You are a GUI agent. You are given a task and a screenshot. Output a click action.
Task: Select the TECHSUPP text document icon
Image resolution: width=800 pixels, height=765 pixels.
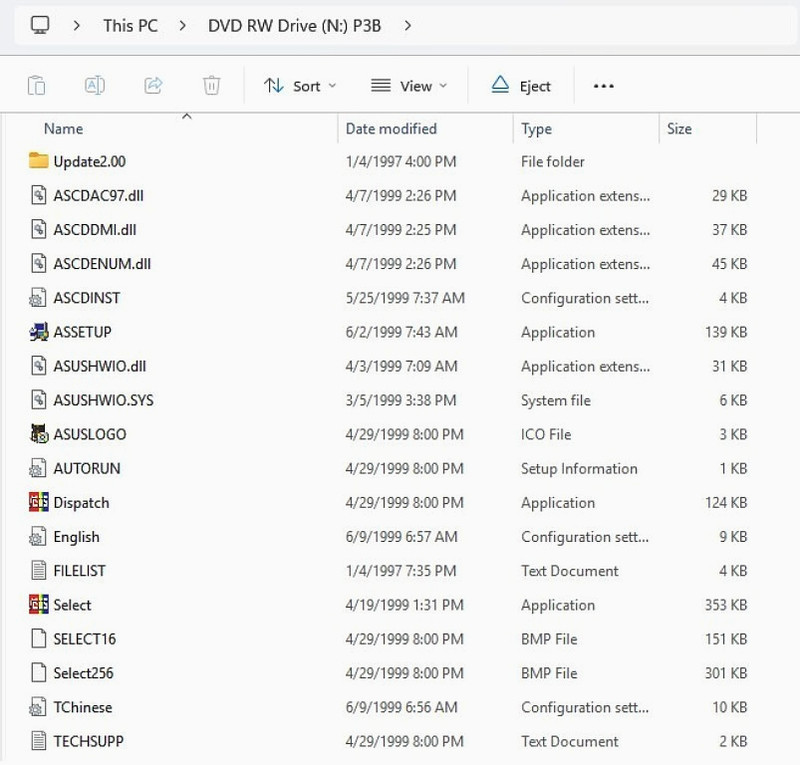[x=38, y=741]
